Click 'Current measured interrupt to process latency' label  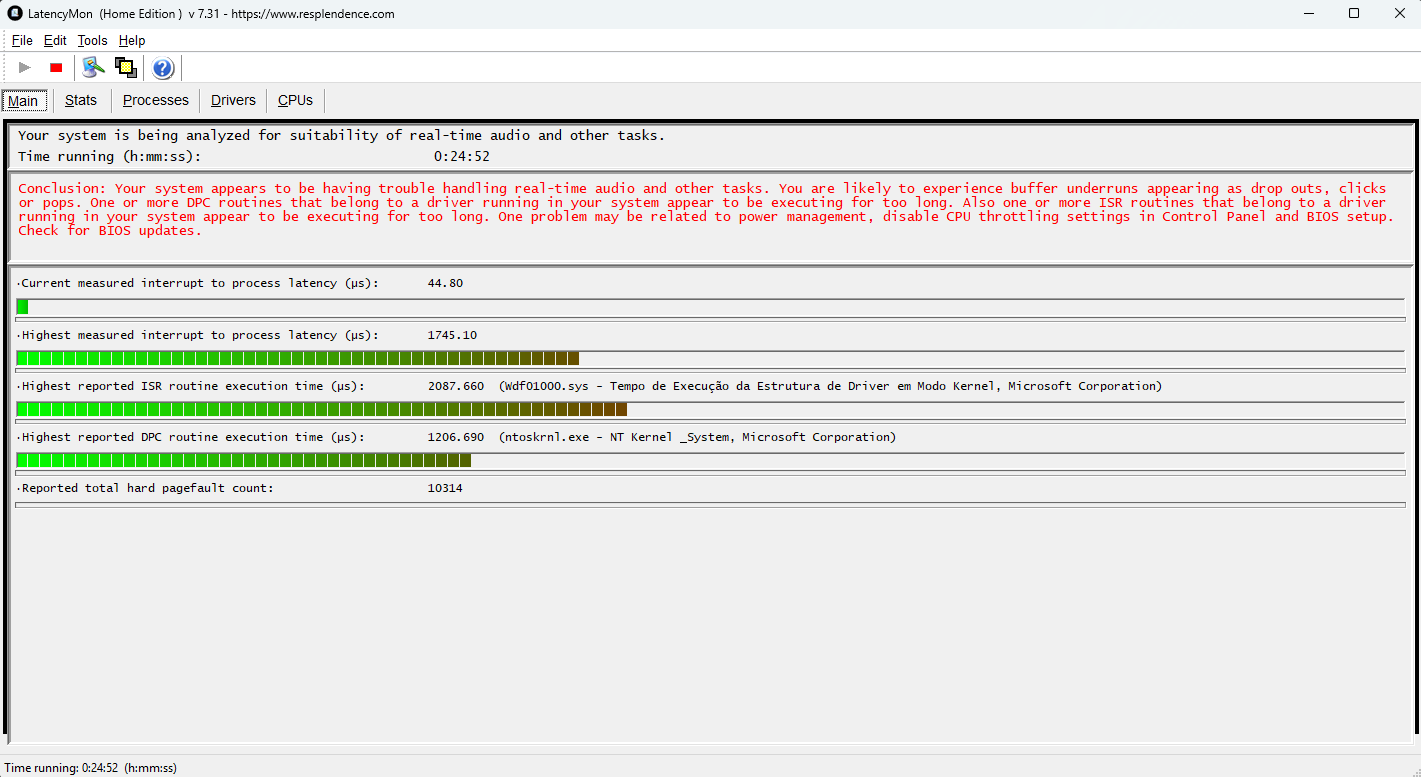pos(198,283)
